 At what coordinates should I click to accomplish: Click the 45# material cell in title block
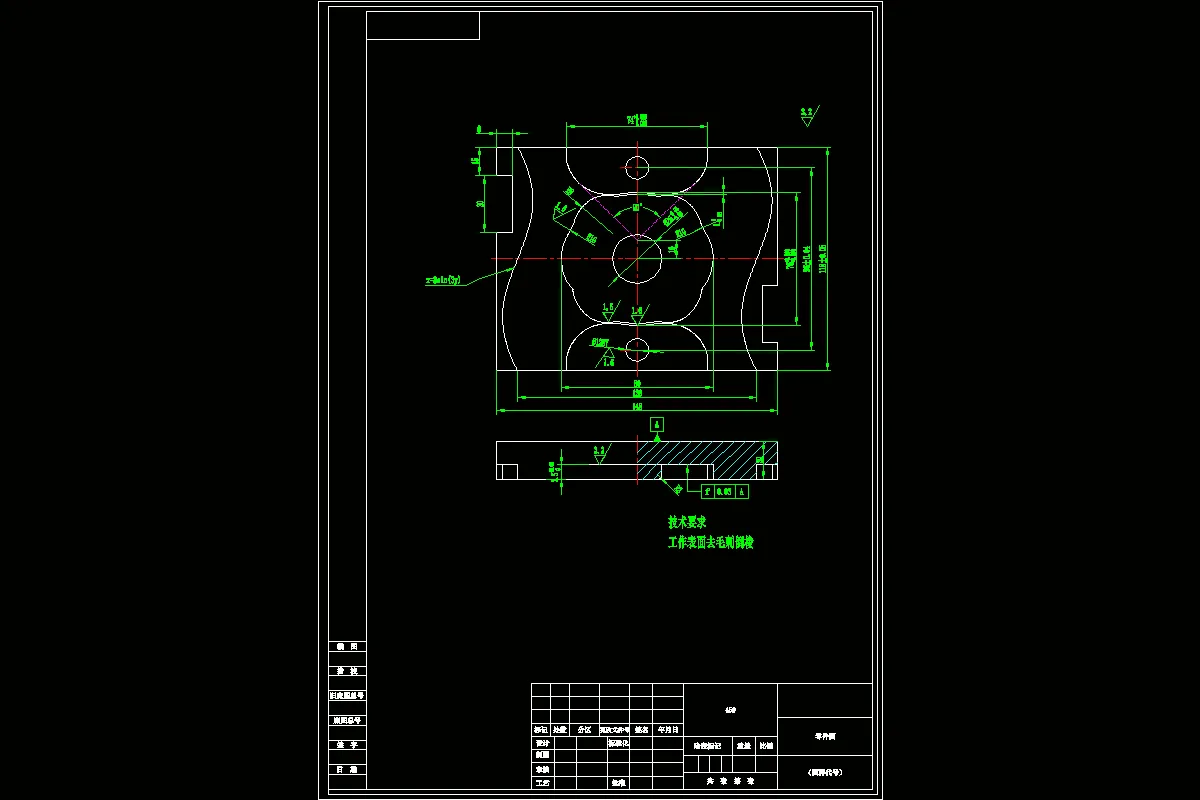point(730,710)
